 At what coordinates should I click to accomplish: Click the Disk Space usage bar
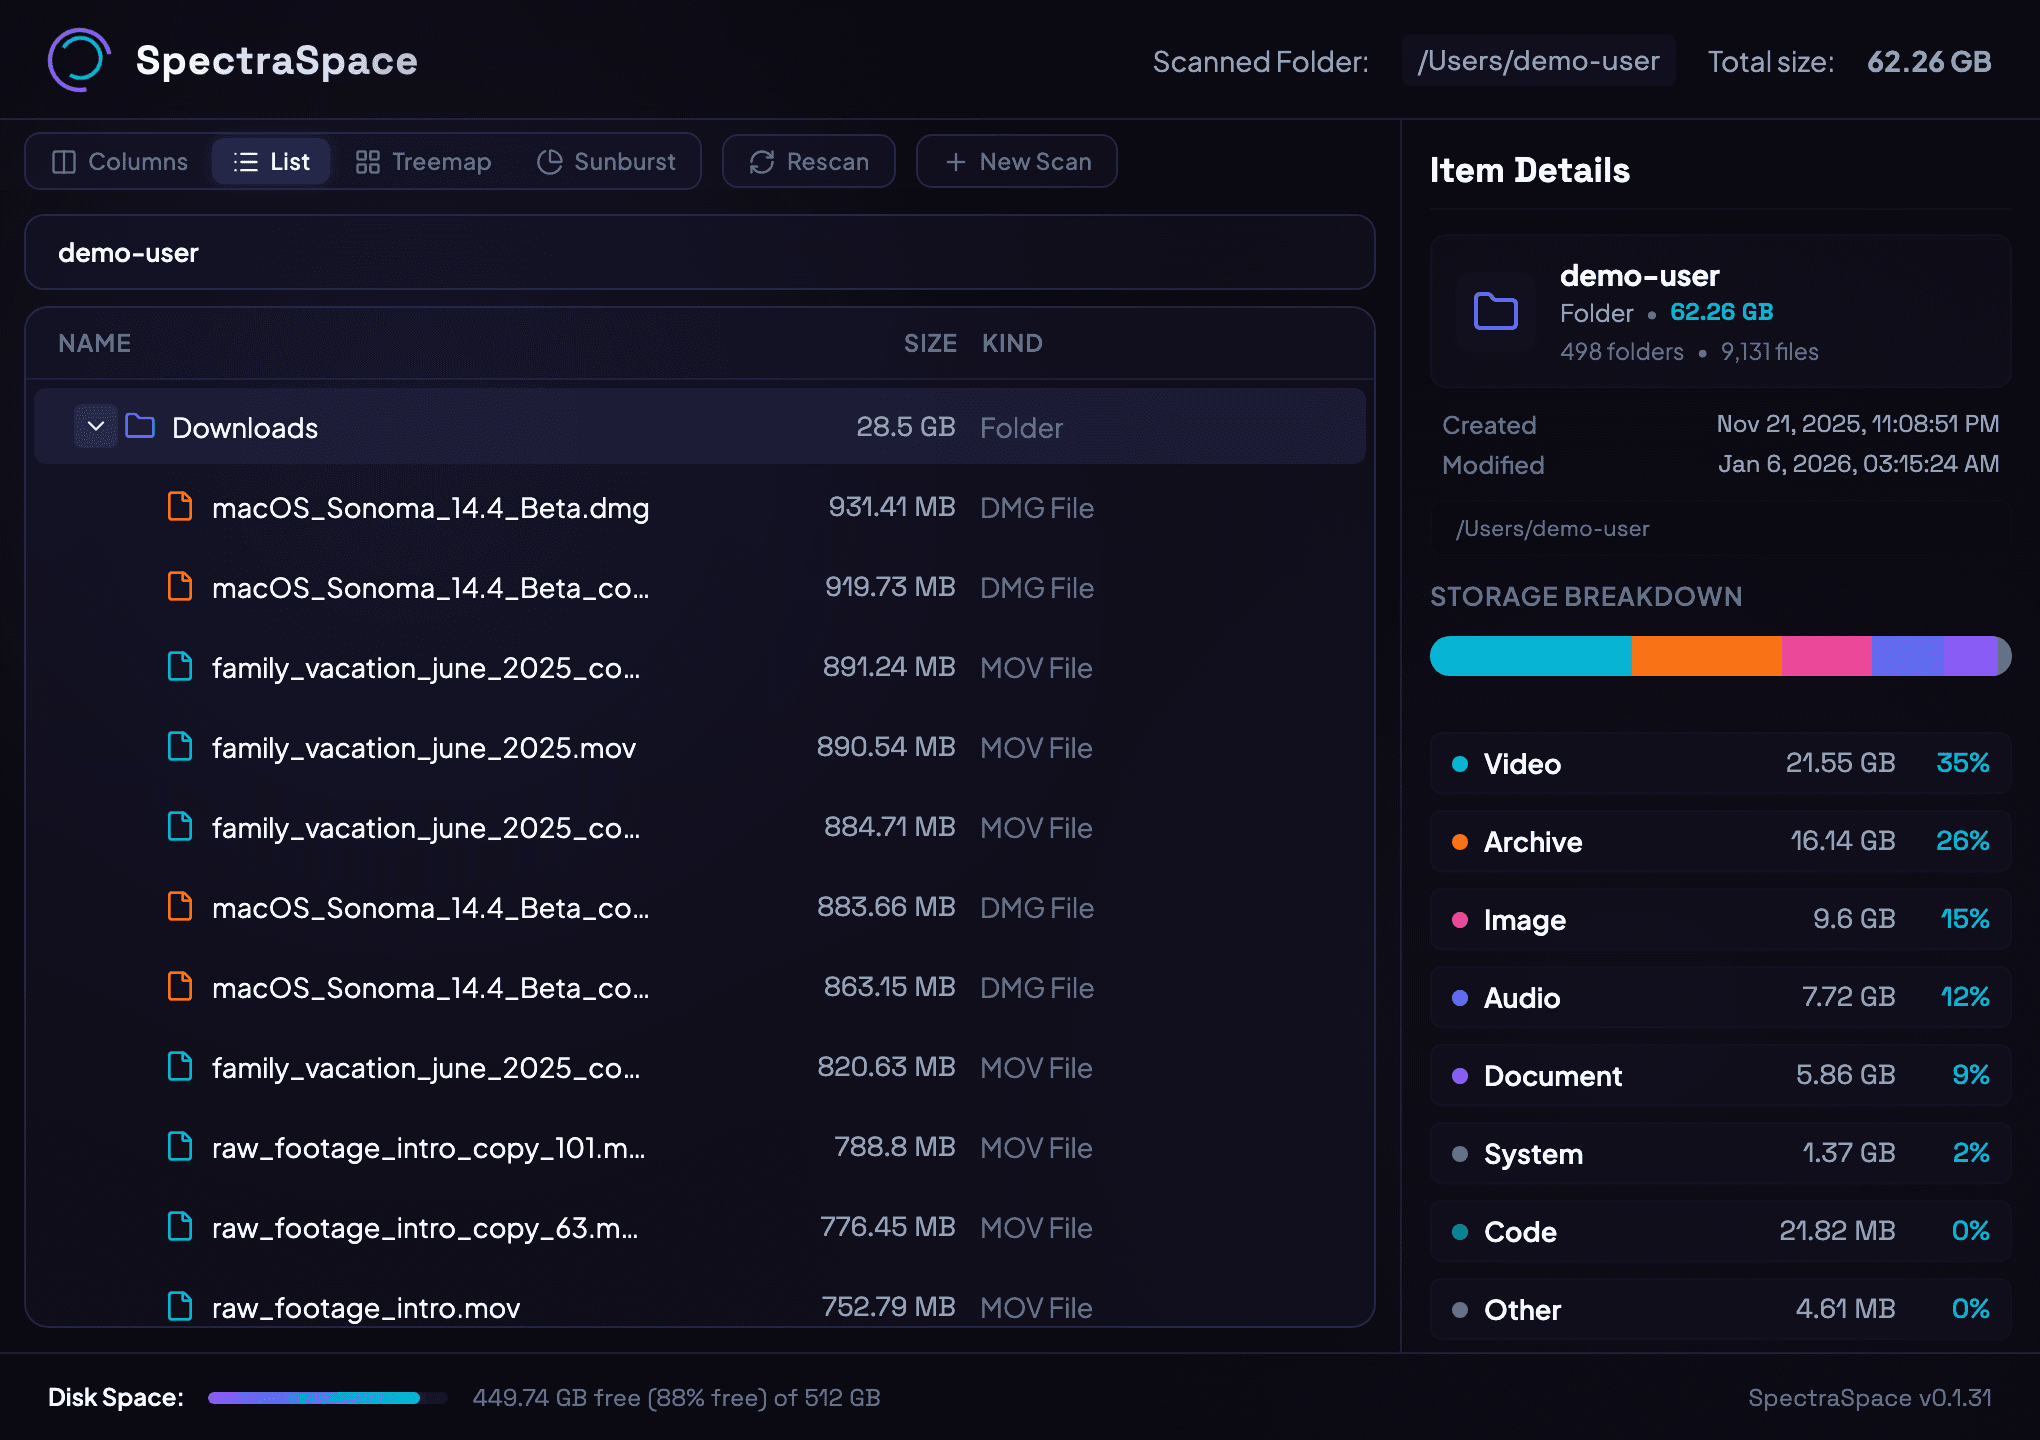click(327, 1398)
